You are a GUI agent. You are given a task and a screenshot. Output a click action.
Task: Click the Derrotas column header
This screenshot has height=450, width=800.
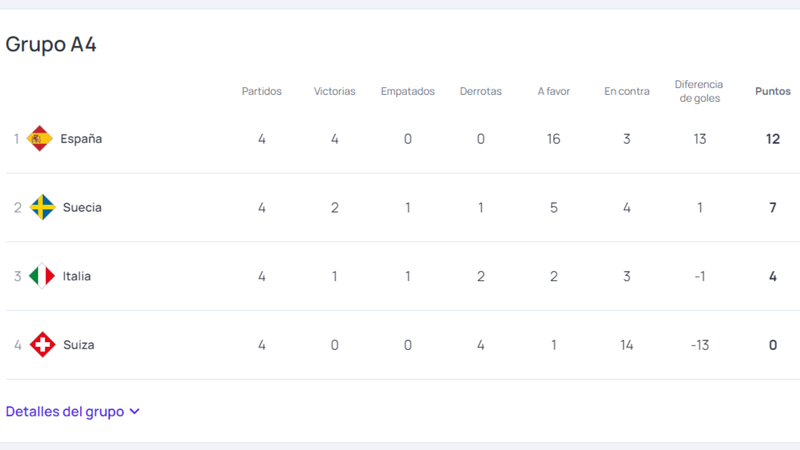point(481,91)
